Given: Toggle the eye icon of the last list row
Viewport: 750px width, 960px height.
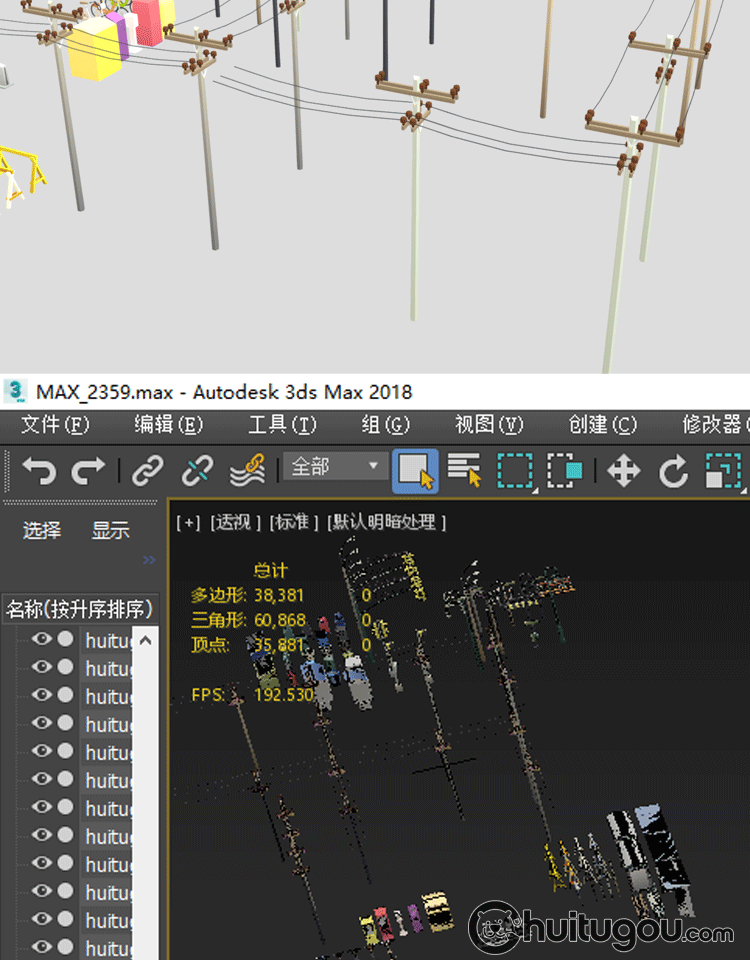Looking at the screenshot, I should (x=41, y=947).
